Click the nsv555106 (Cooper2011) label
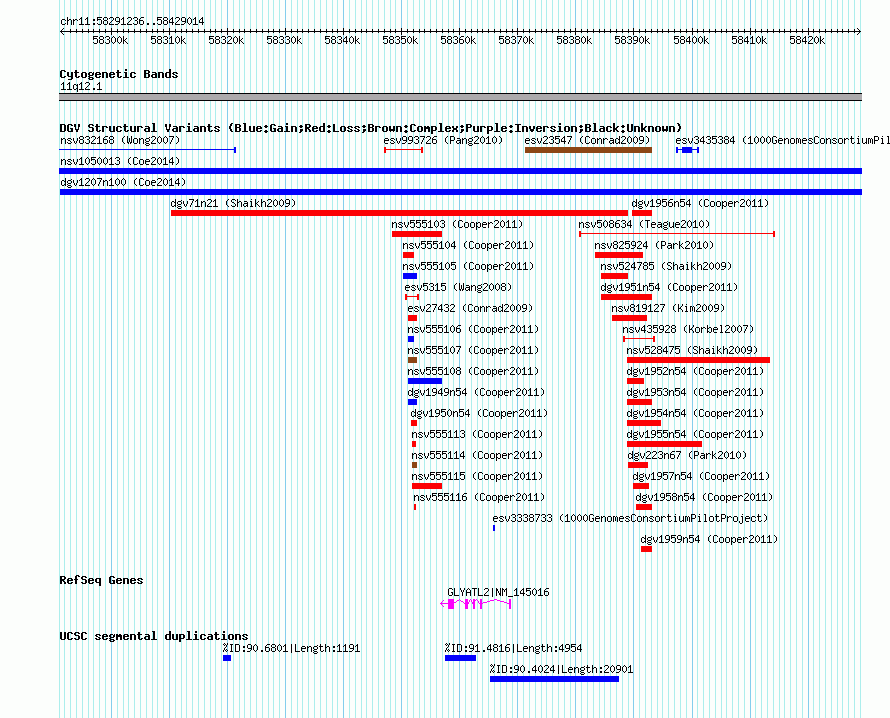 (473, 329)
